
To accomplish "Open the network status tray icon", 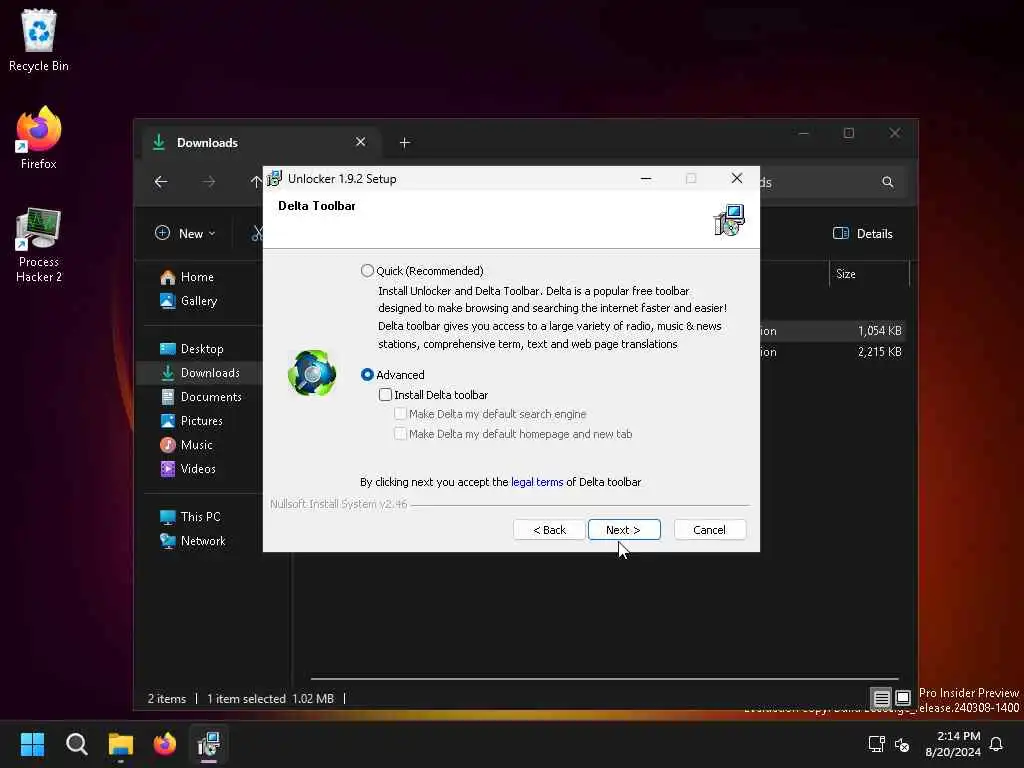I will [876, 744].
